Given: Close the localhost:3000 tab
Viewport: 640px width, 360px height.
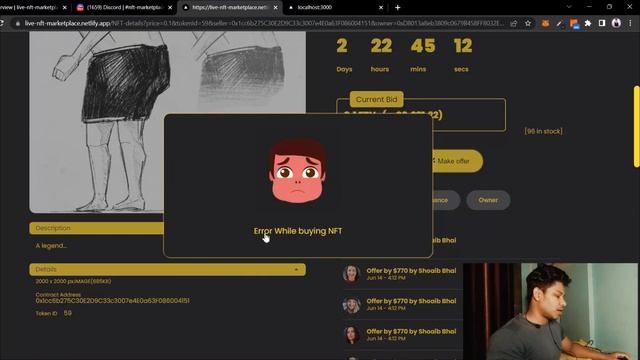Looking at the screenshot, I should (x=381, y=7).
